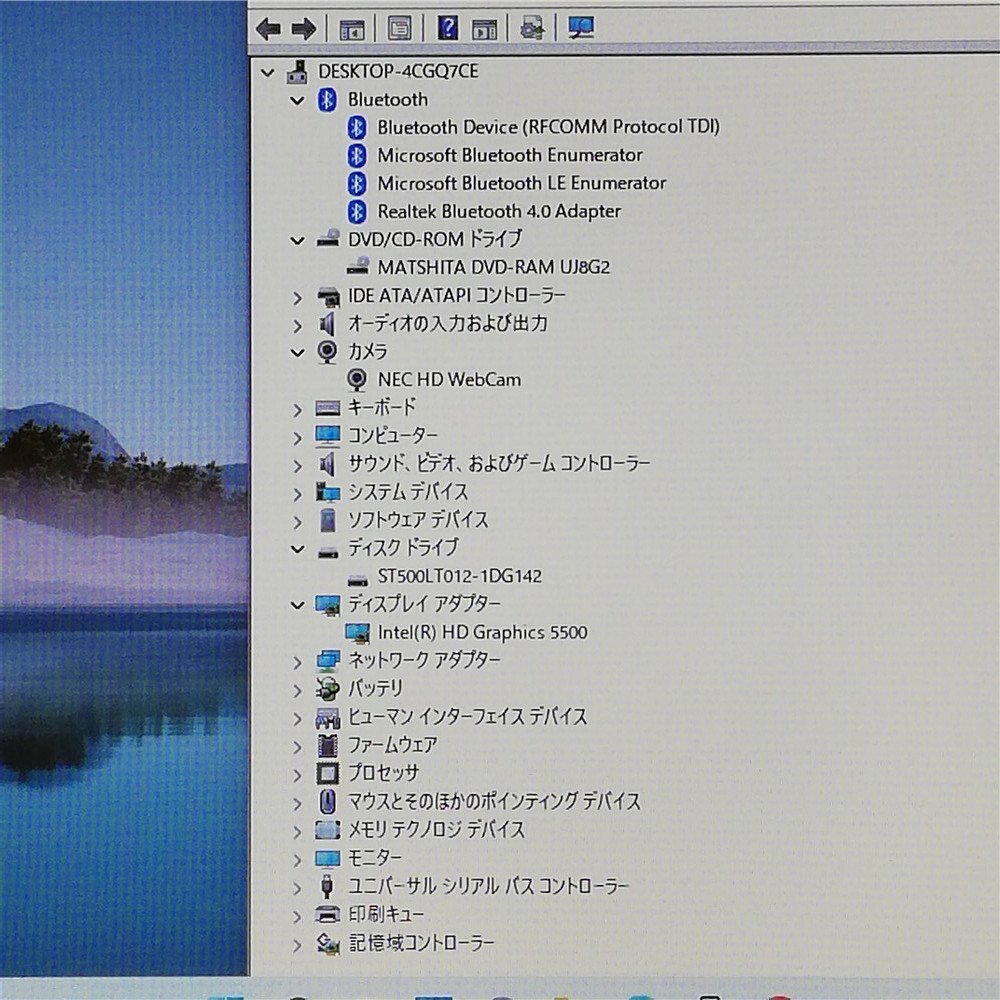The width and height of the screenshot is (1000, 1000).
Task: Select the DESKTOP-4CGQ7CE root node
Action: (x=398, y=71)
